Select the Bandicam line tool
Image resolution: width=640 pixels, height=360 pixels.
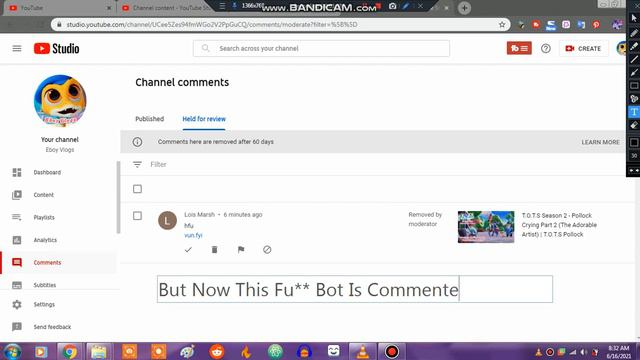[633, 60]
